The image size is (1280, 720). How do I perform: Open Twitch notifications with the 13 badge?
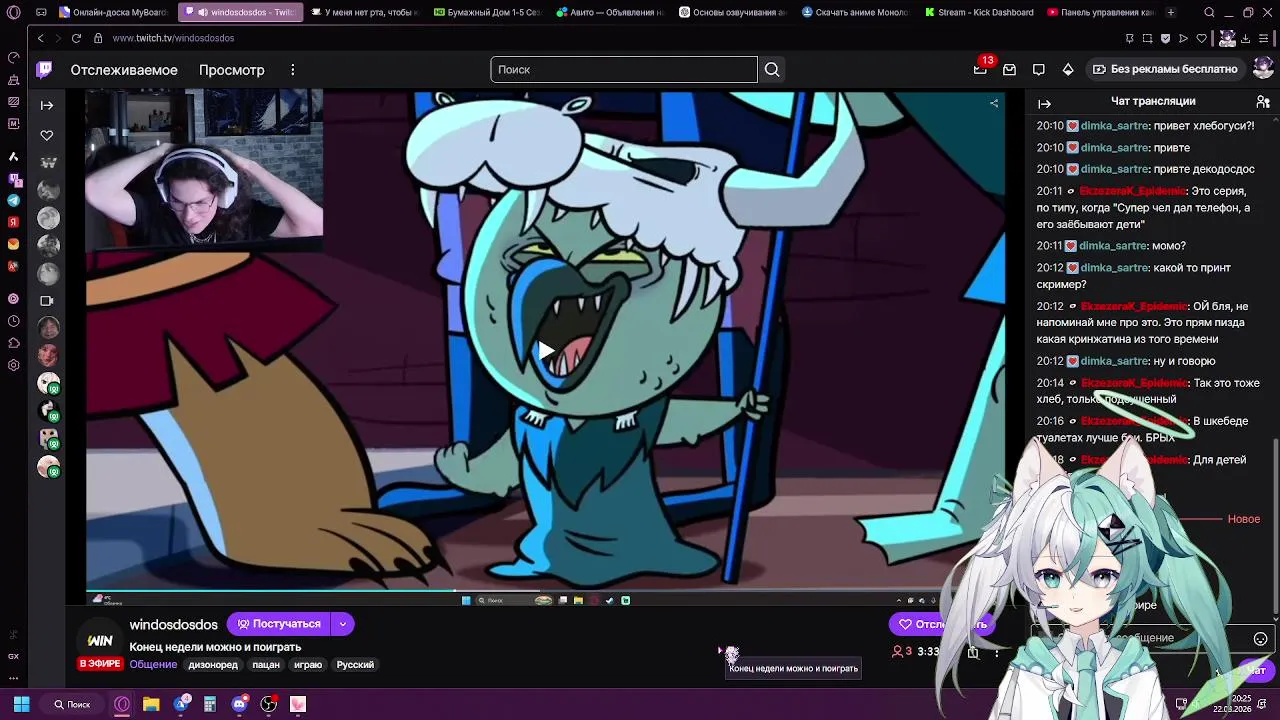980,69
